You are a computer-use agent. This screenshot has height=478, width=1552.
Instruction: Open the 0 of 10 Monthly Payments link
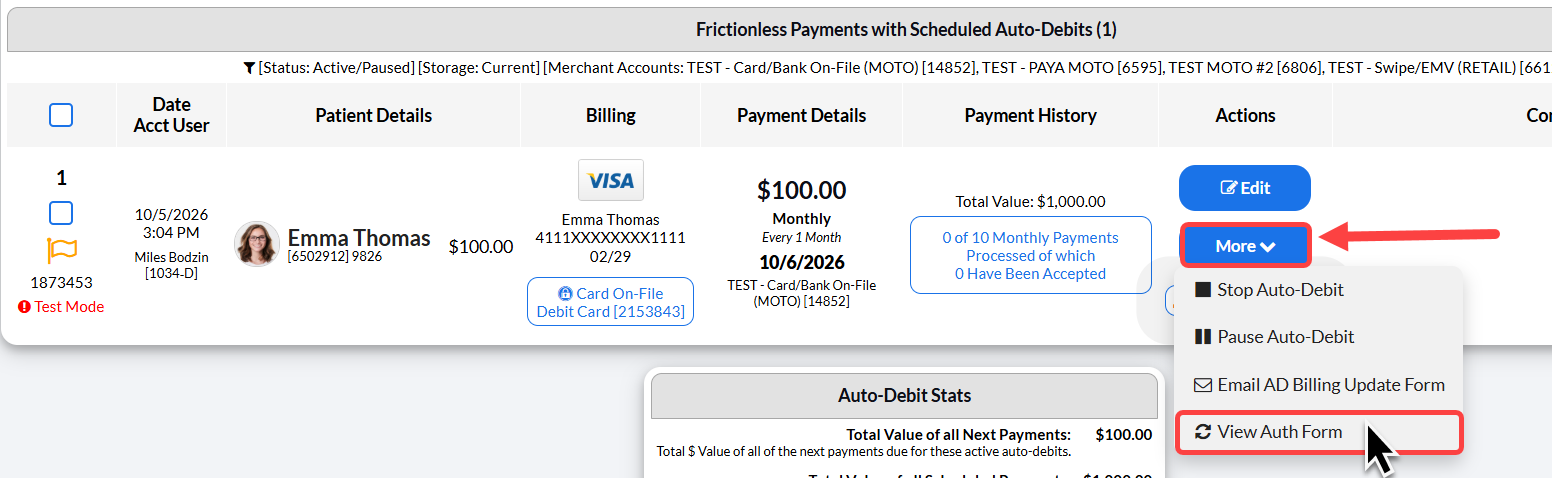1030,256
